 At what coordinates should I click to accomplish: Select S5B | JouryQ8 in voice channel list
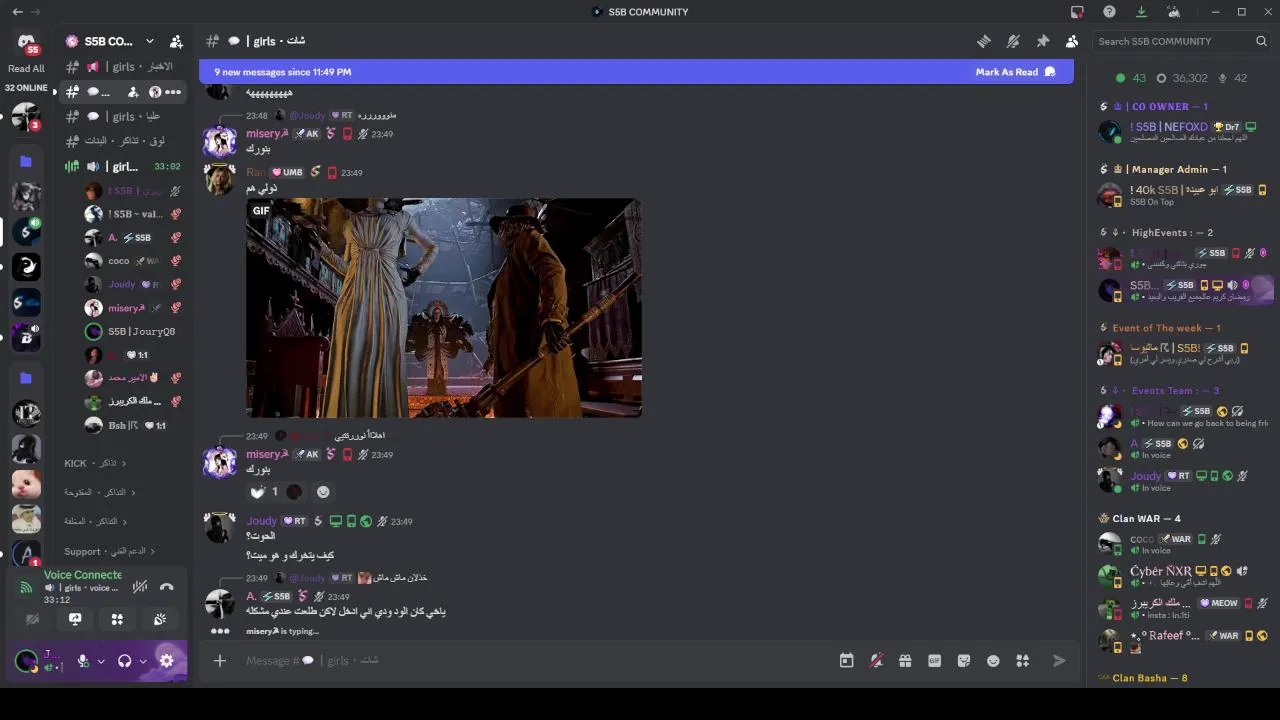coord(132,331)
